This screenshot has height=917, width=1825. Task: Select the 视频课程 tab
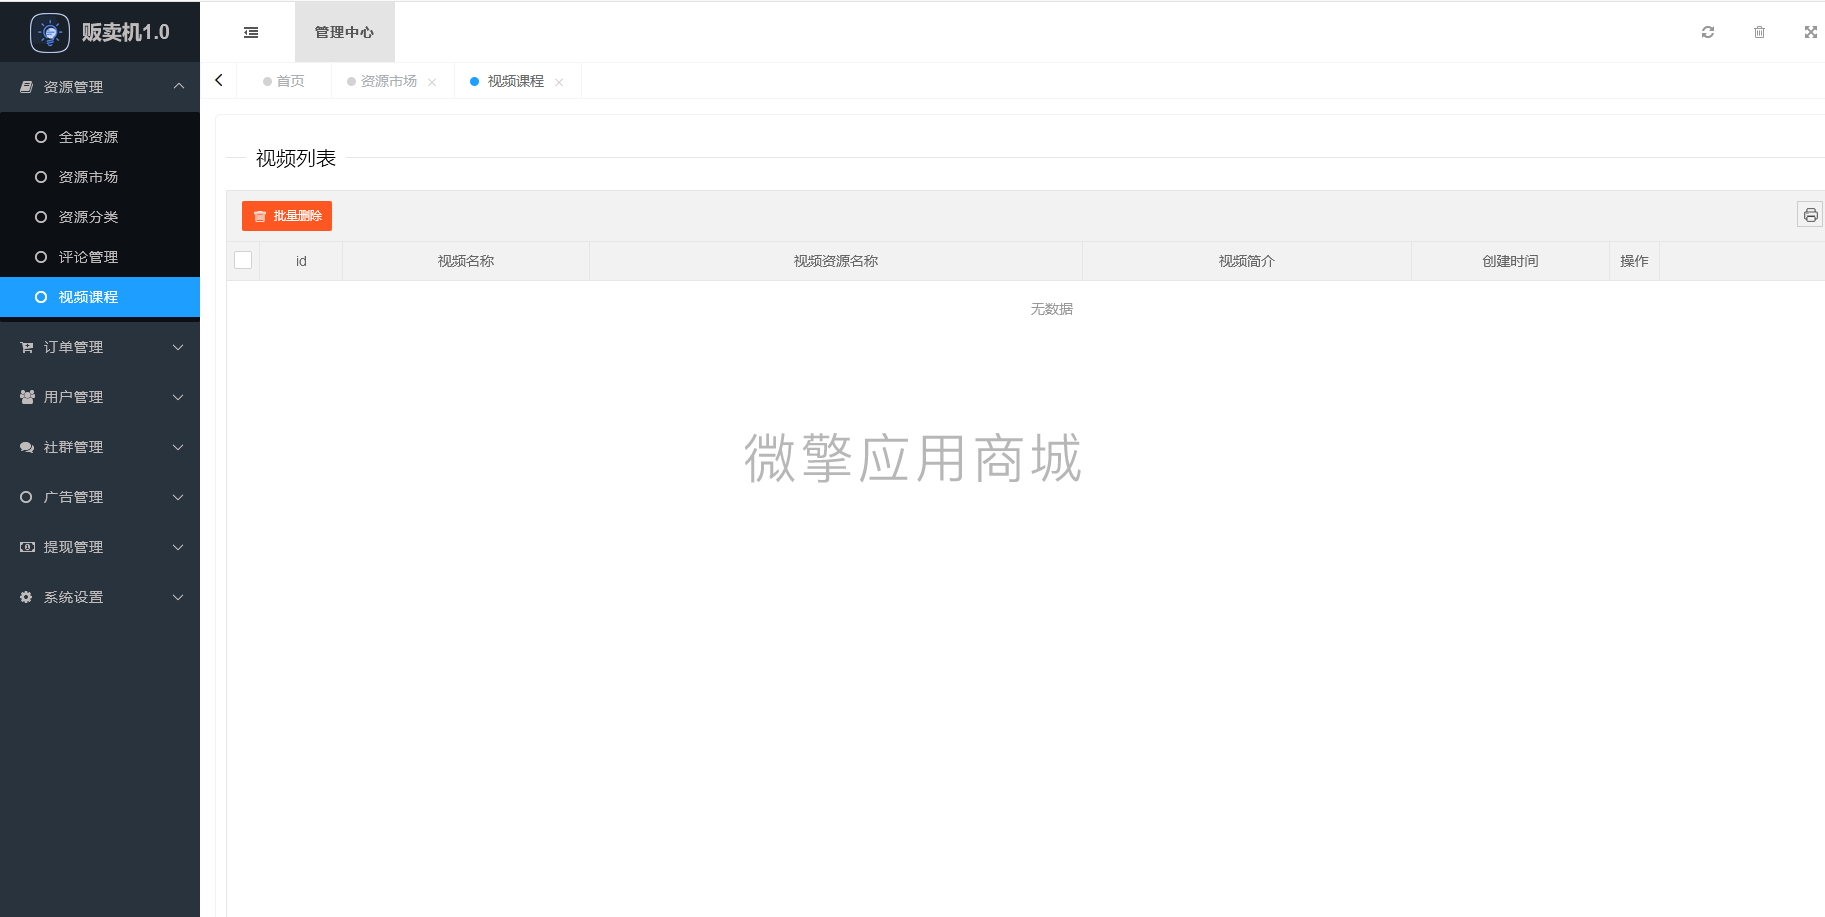(x=516, y=81)
